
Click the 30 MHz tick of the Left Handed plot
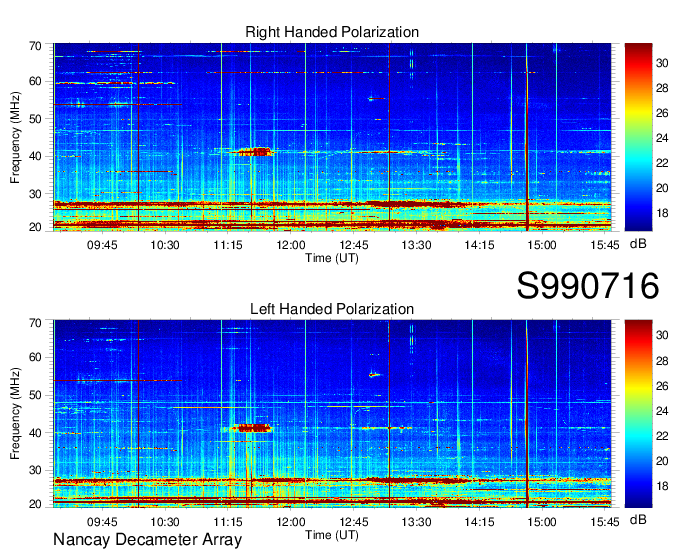point(35,470)
